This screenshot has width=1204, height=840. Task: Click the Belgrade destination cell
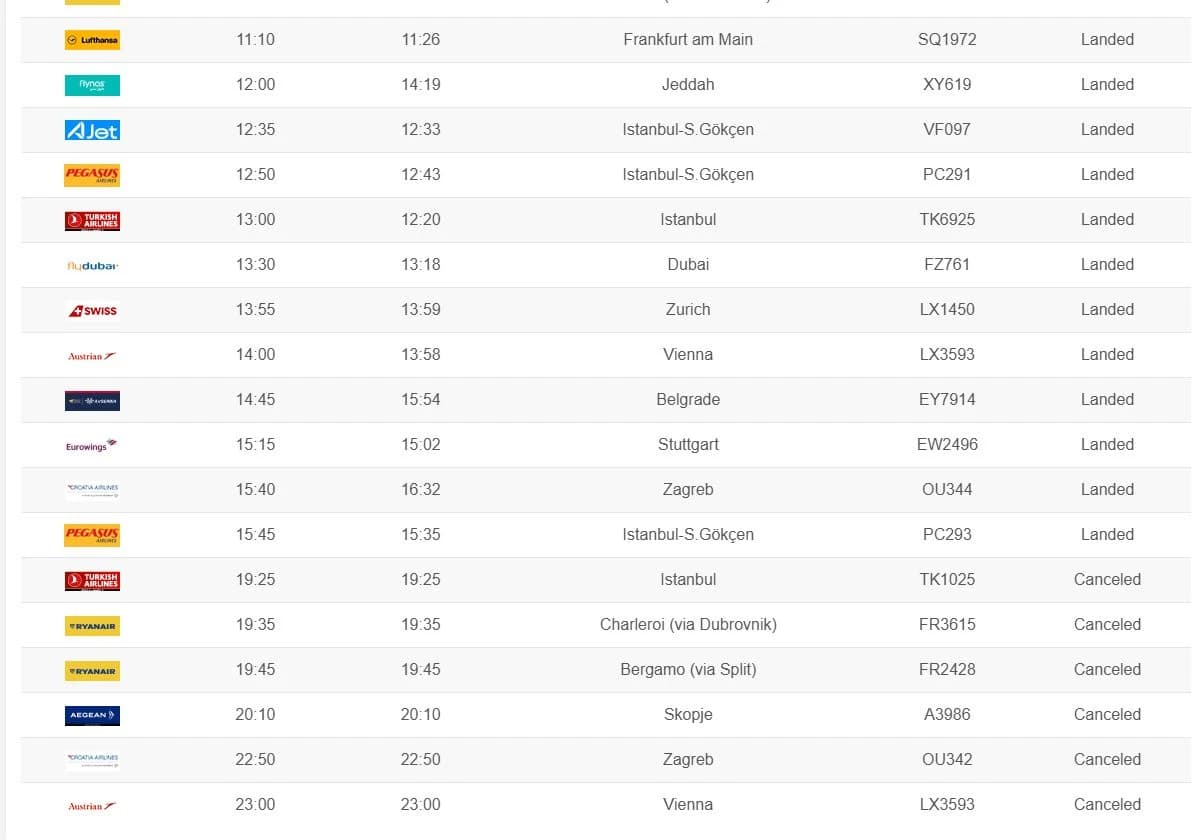point(688,400)
